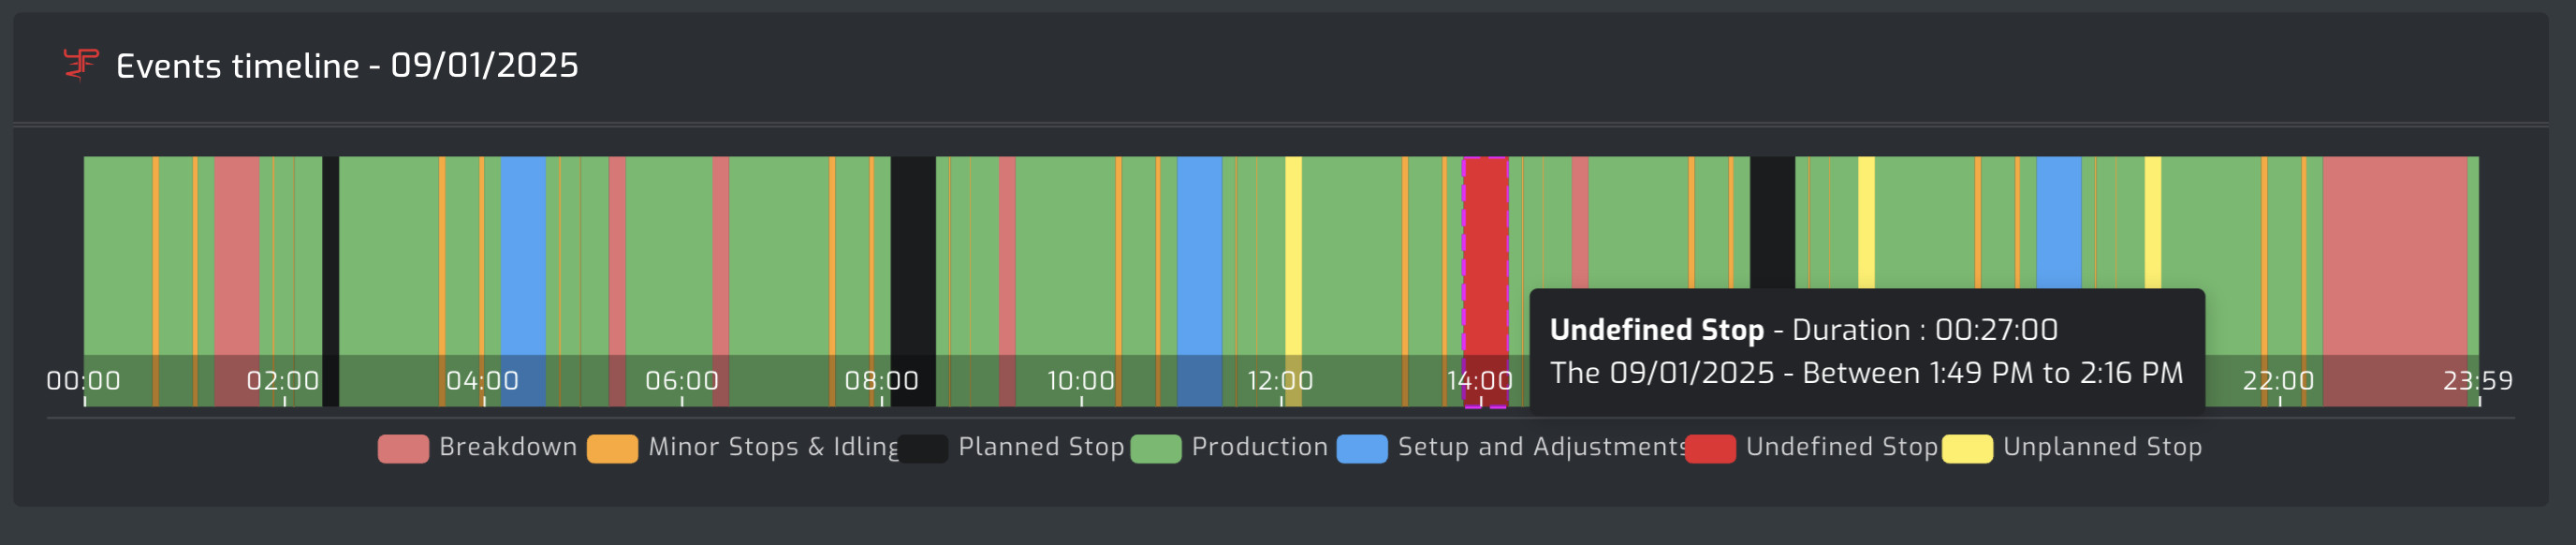
Task: Select the large Breakdown block before 23:59
Action: pyautogui.click(x=2395, y=281)
